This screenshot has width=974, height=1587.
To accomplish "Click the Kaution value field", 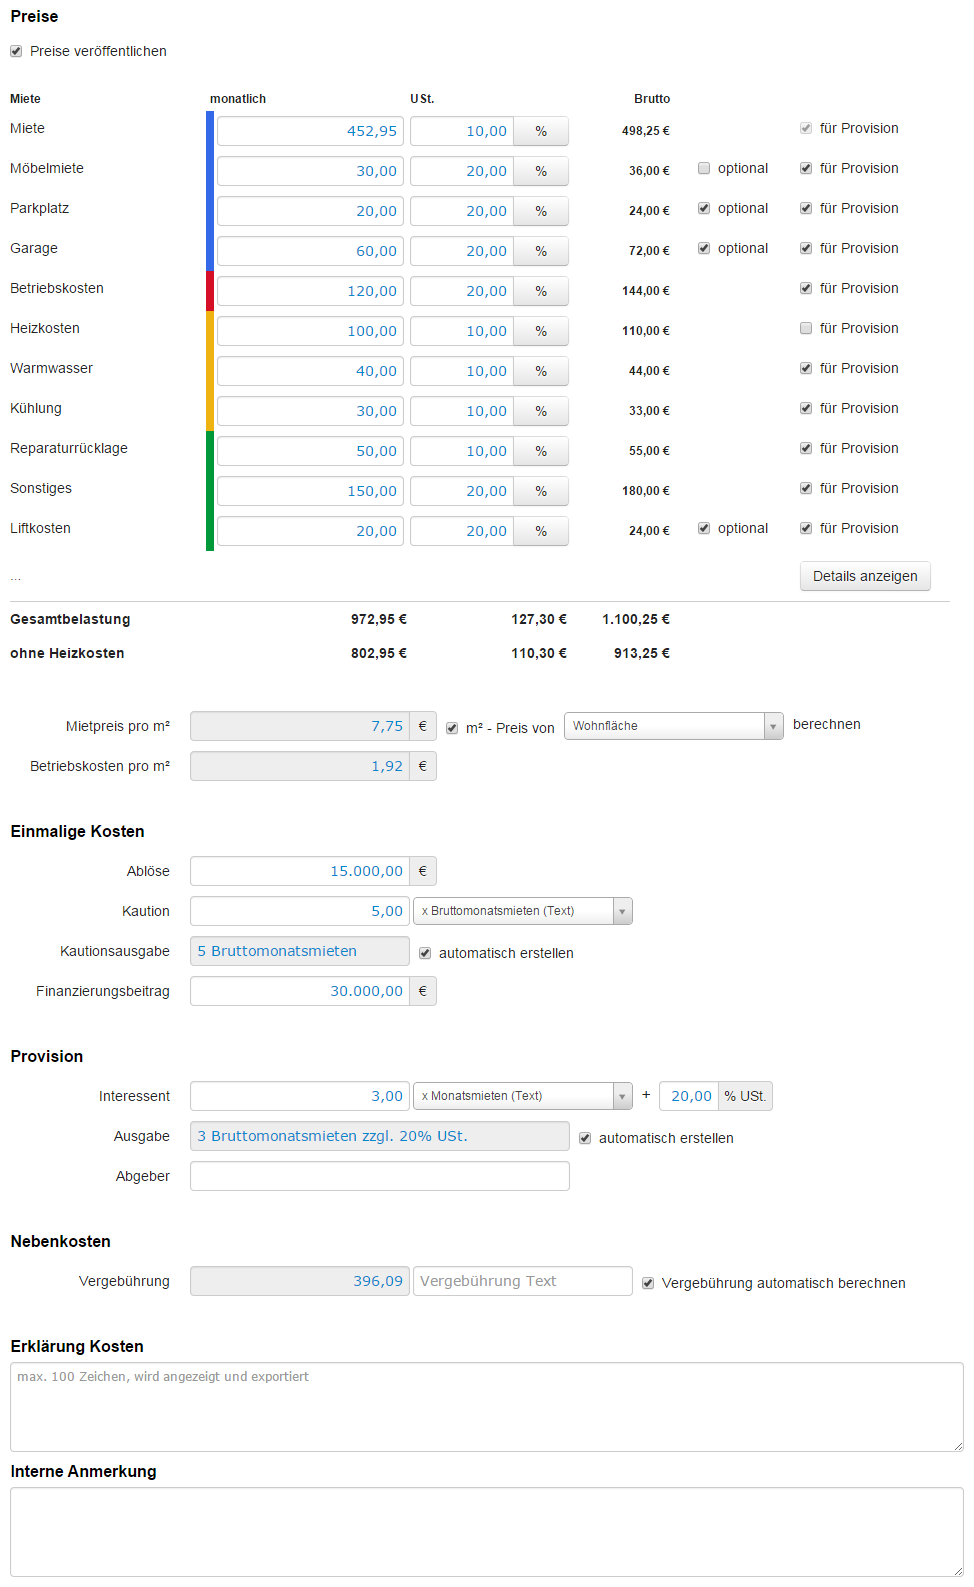I will point(300,911).
